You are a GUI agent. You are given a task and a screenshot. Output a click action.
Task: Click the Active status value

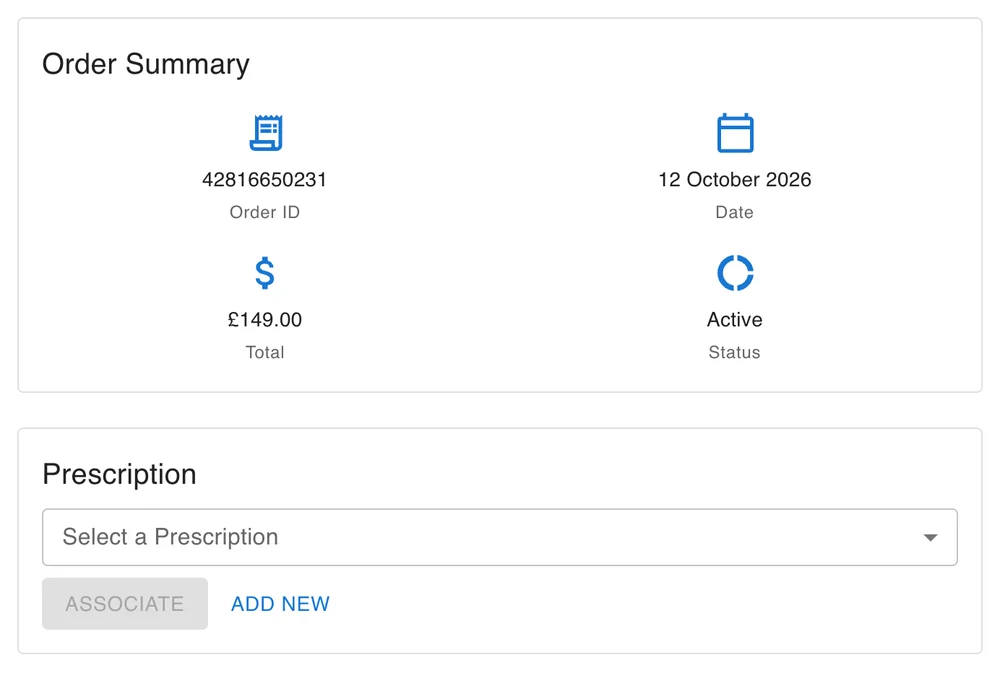click(735, 320)
